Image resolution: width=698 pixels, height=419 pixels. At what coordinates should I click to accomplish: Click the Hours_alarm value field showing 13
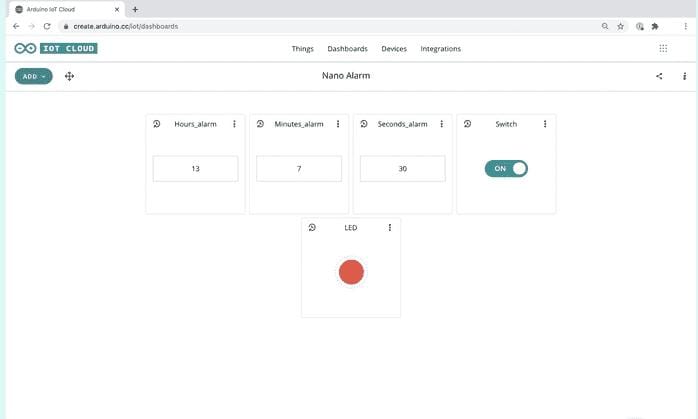[195, 169]
